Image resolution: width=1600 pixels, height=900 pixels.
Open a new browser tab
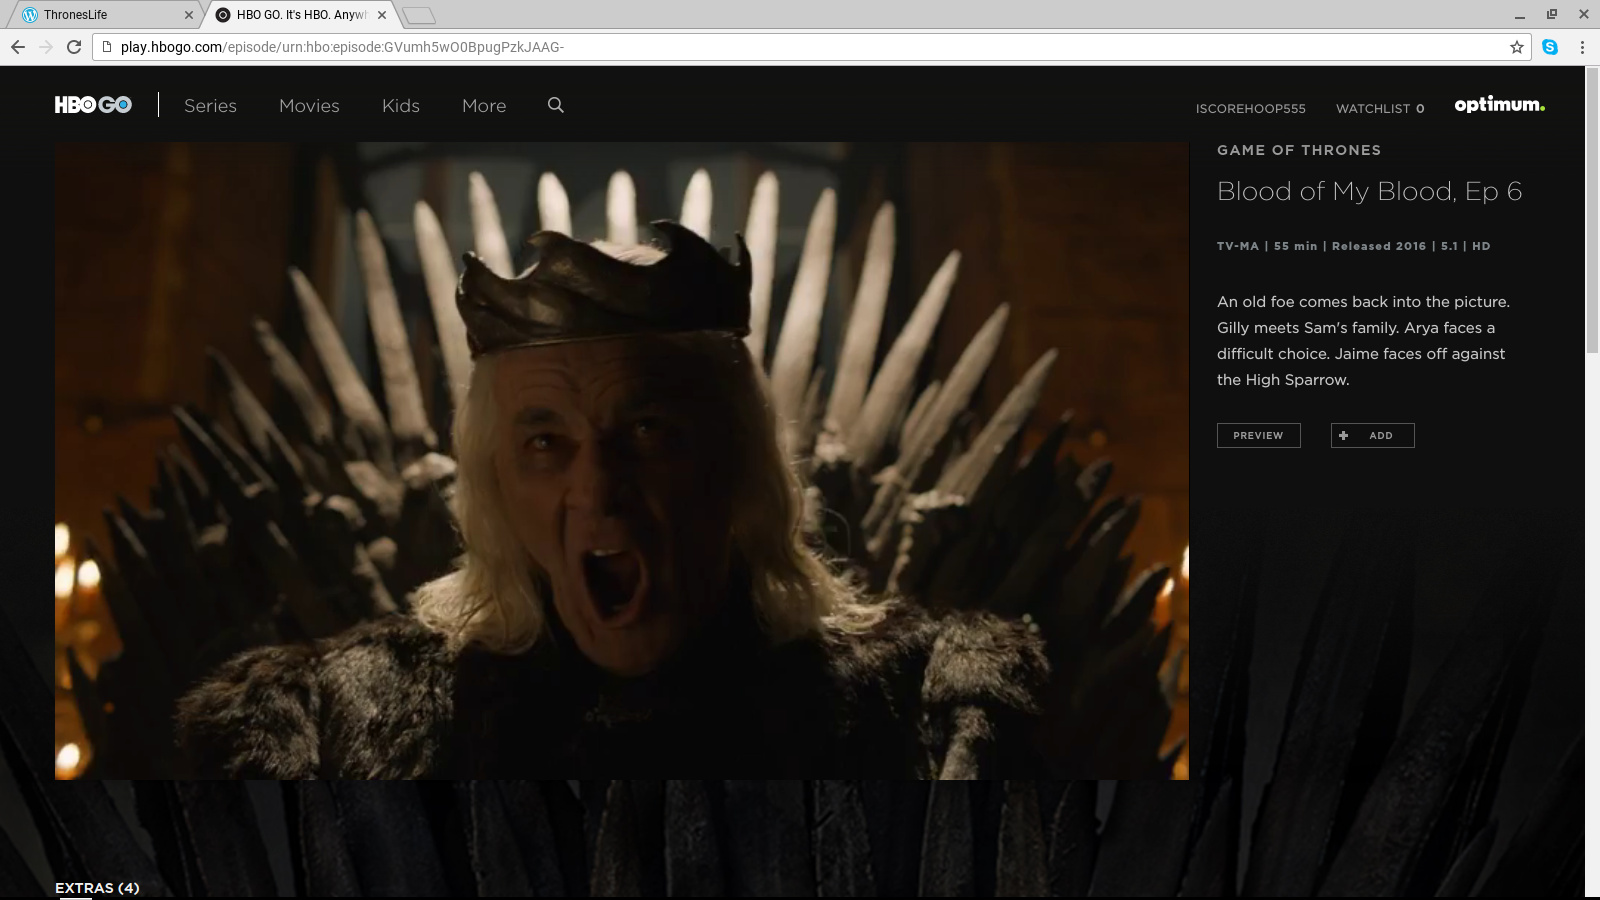tap(419, 15)
